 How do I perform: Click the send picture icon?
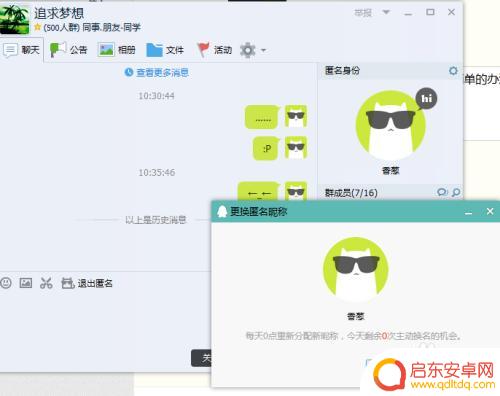coord(26,283)
